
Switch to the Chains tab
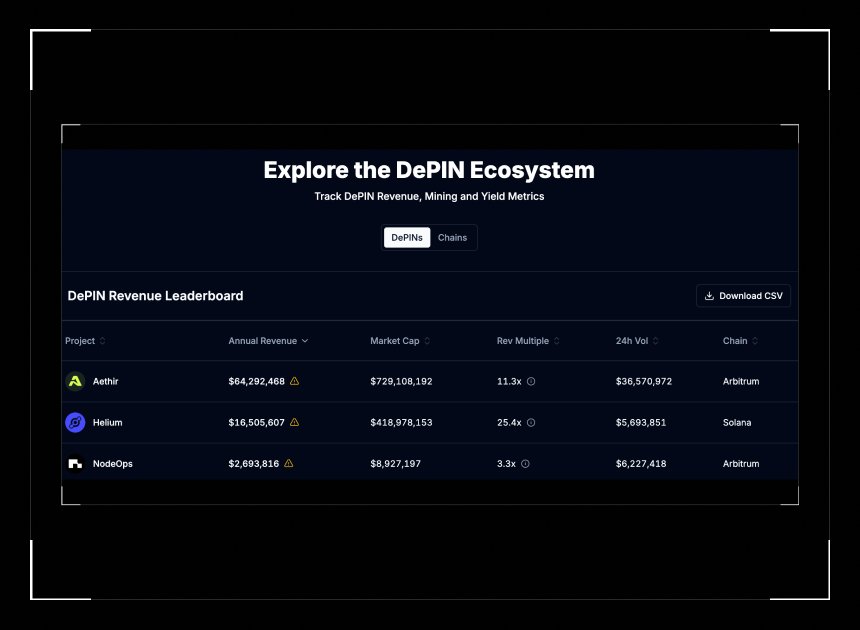(x=452, y=237)
